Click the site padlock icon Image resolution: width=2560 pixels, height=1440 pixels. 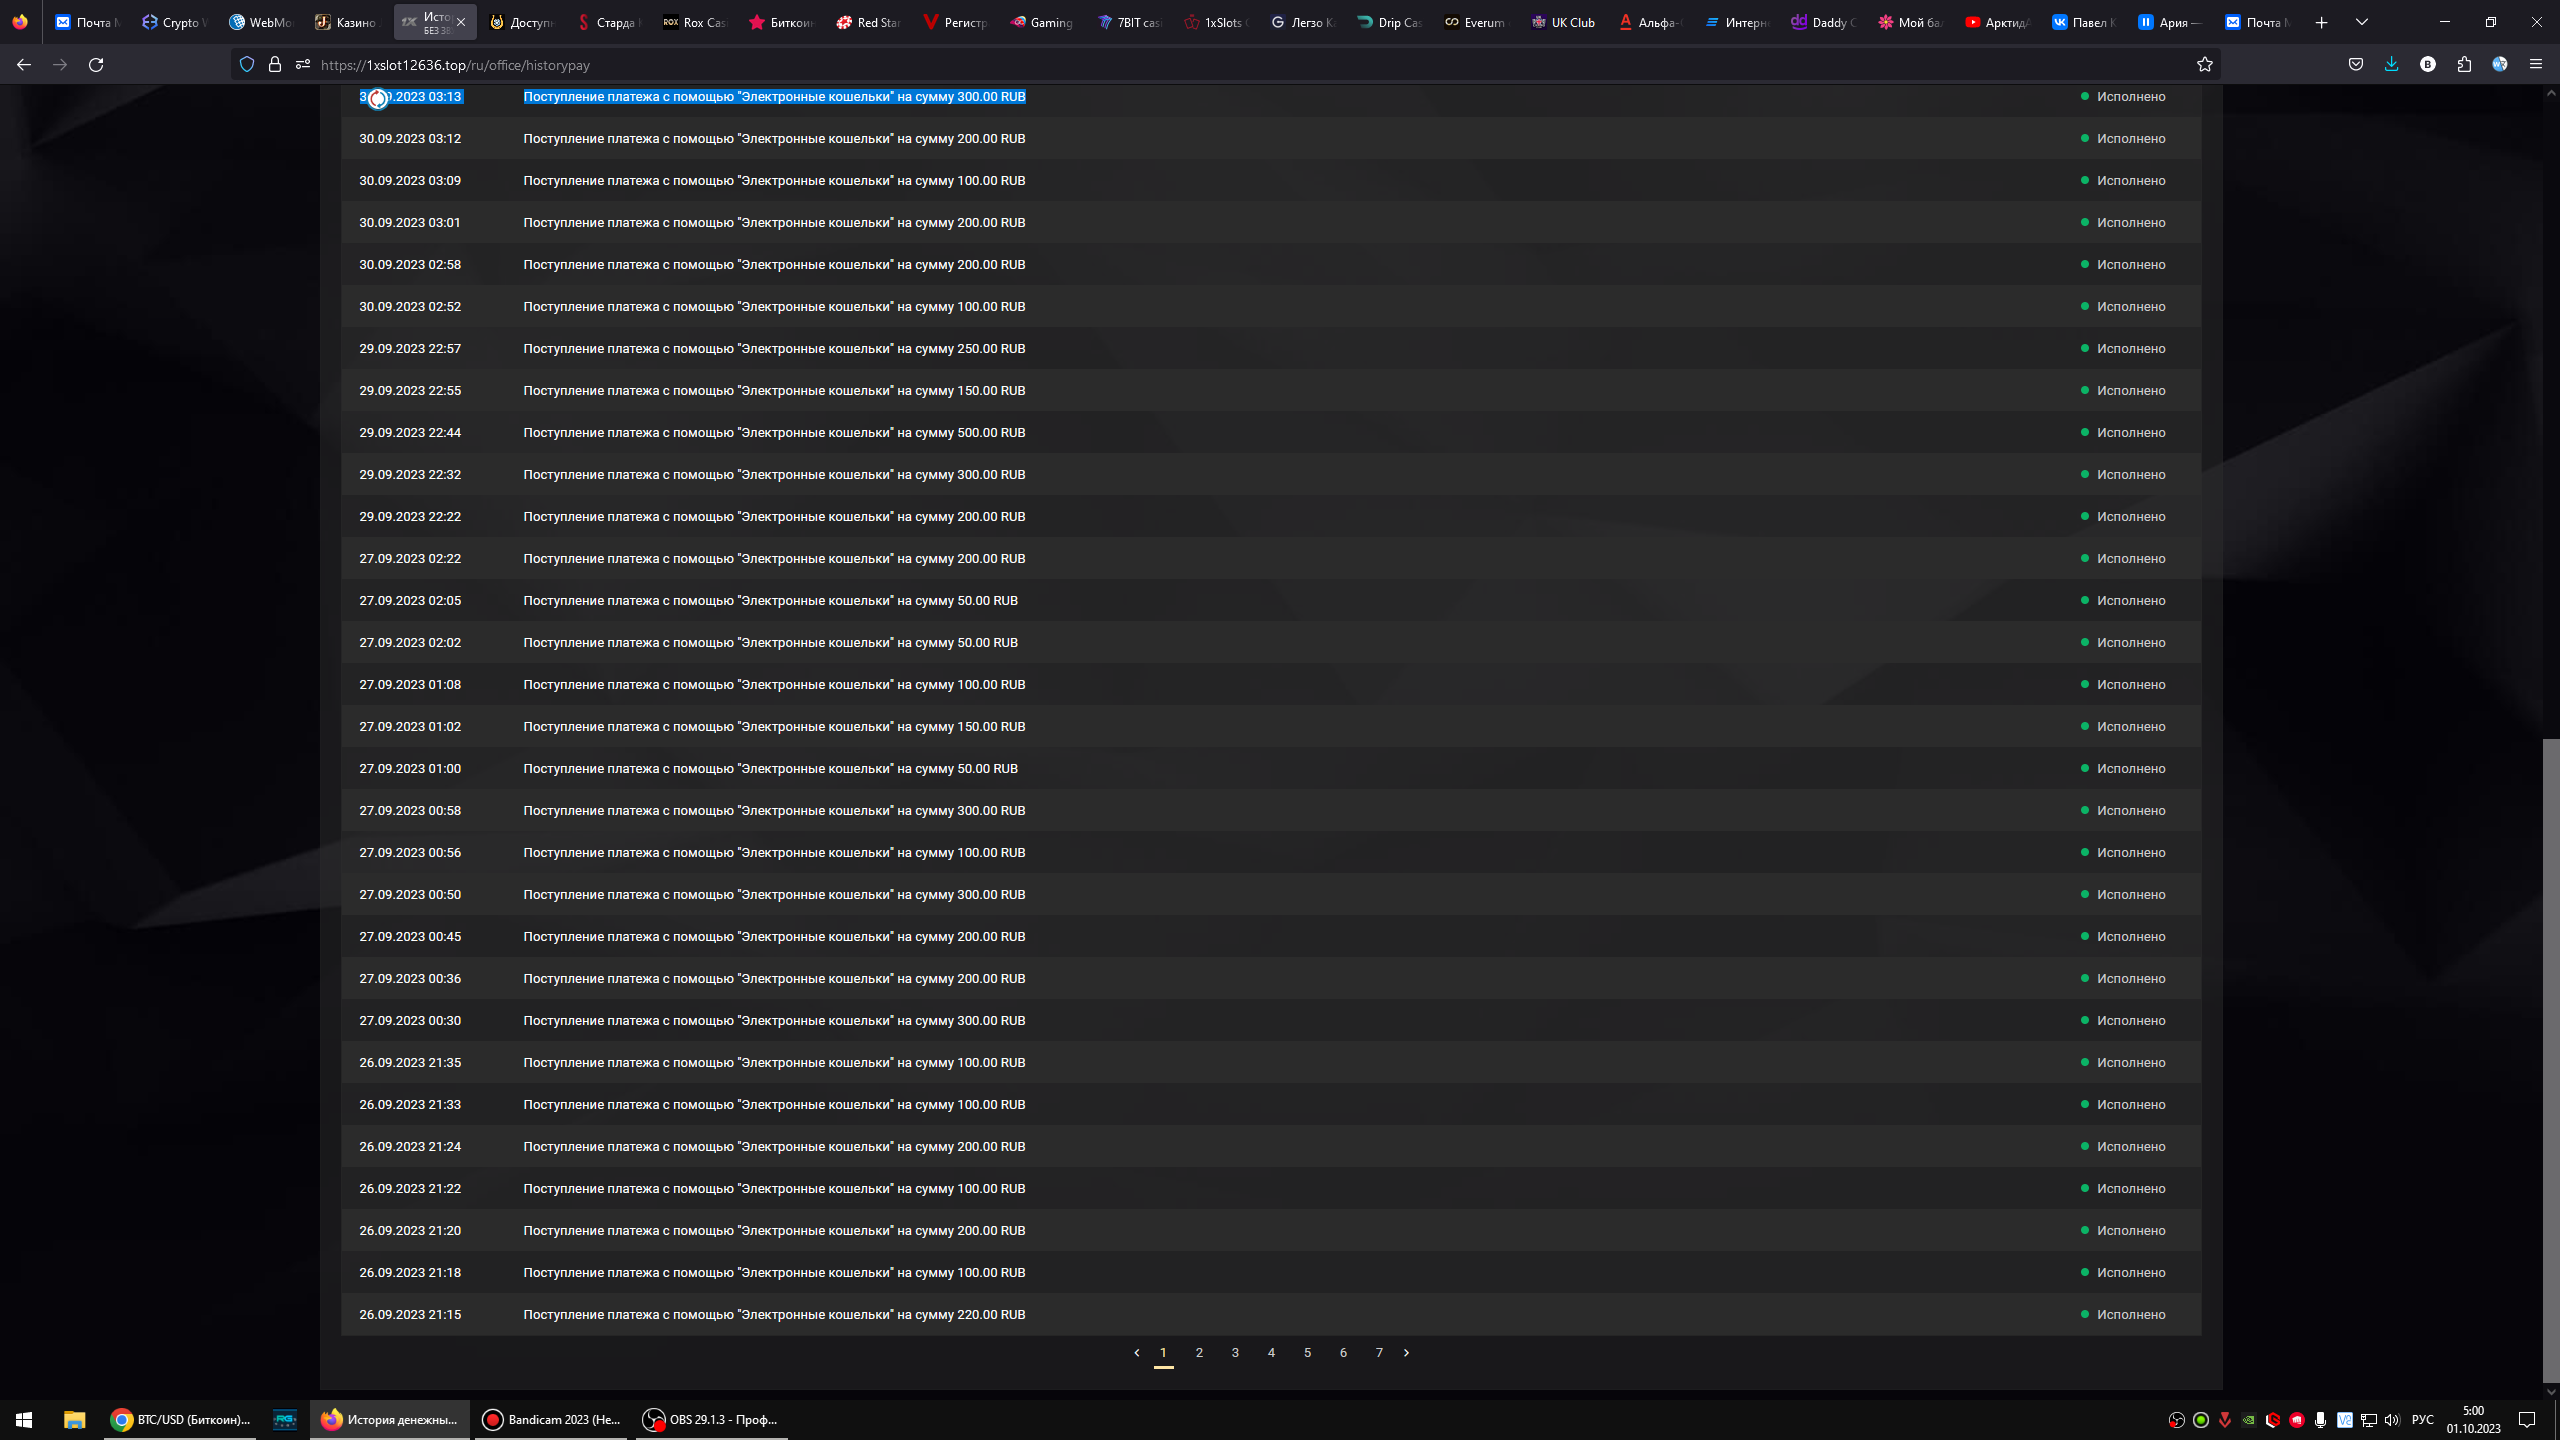click(275, 65)
